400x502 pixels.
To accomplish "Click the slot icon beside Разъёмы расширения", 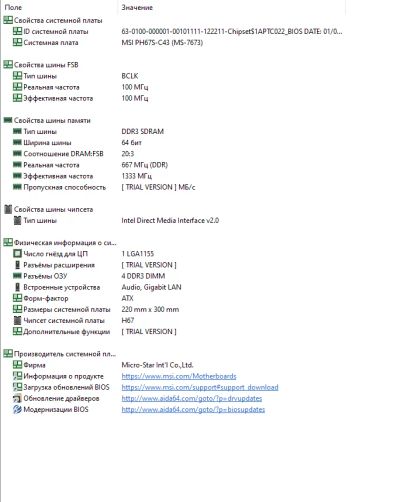I will coord(17,265).
